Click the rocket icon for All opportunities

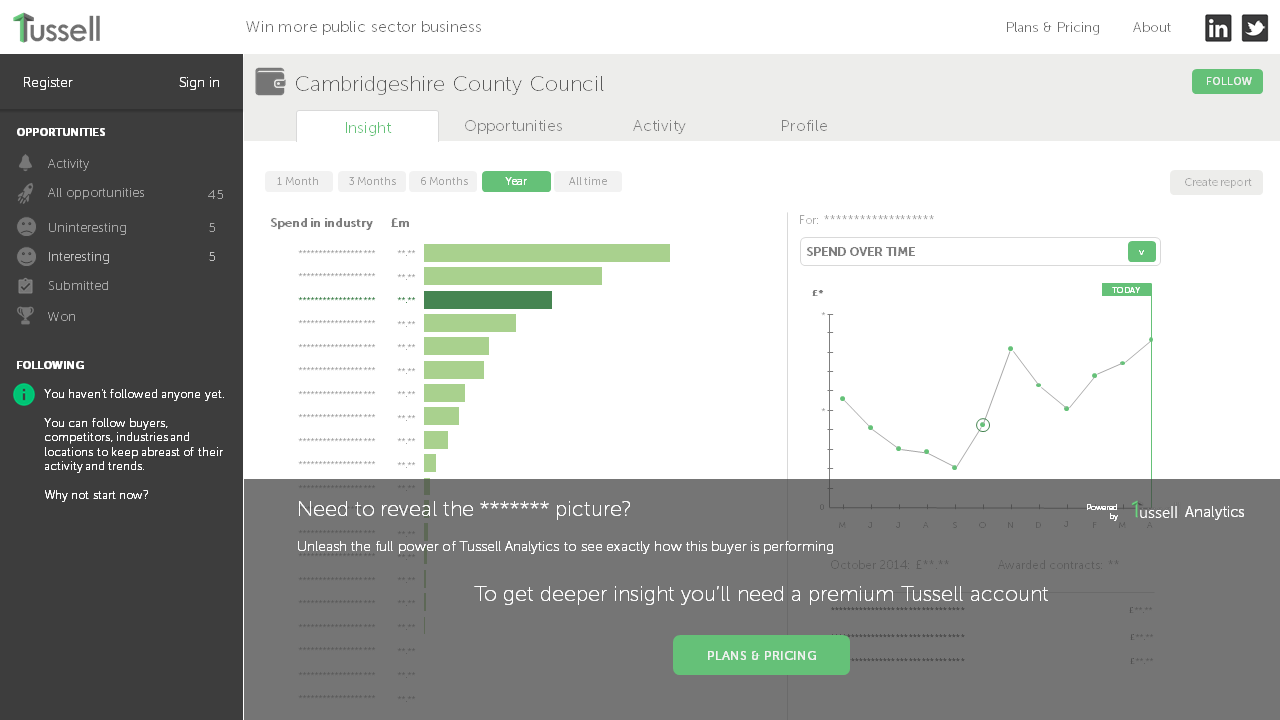coord(26,193)
